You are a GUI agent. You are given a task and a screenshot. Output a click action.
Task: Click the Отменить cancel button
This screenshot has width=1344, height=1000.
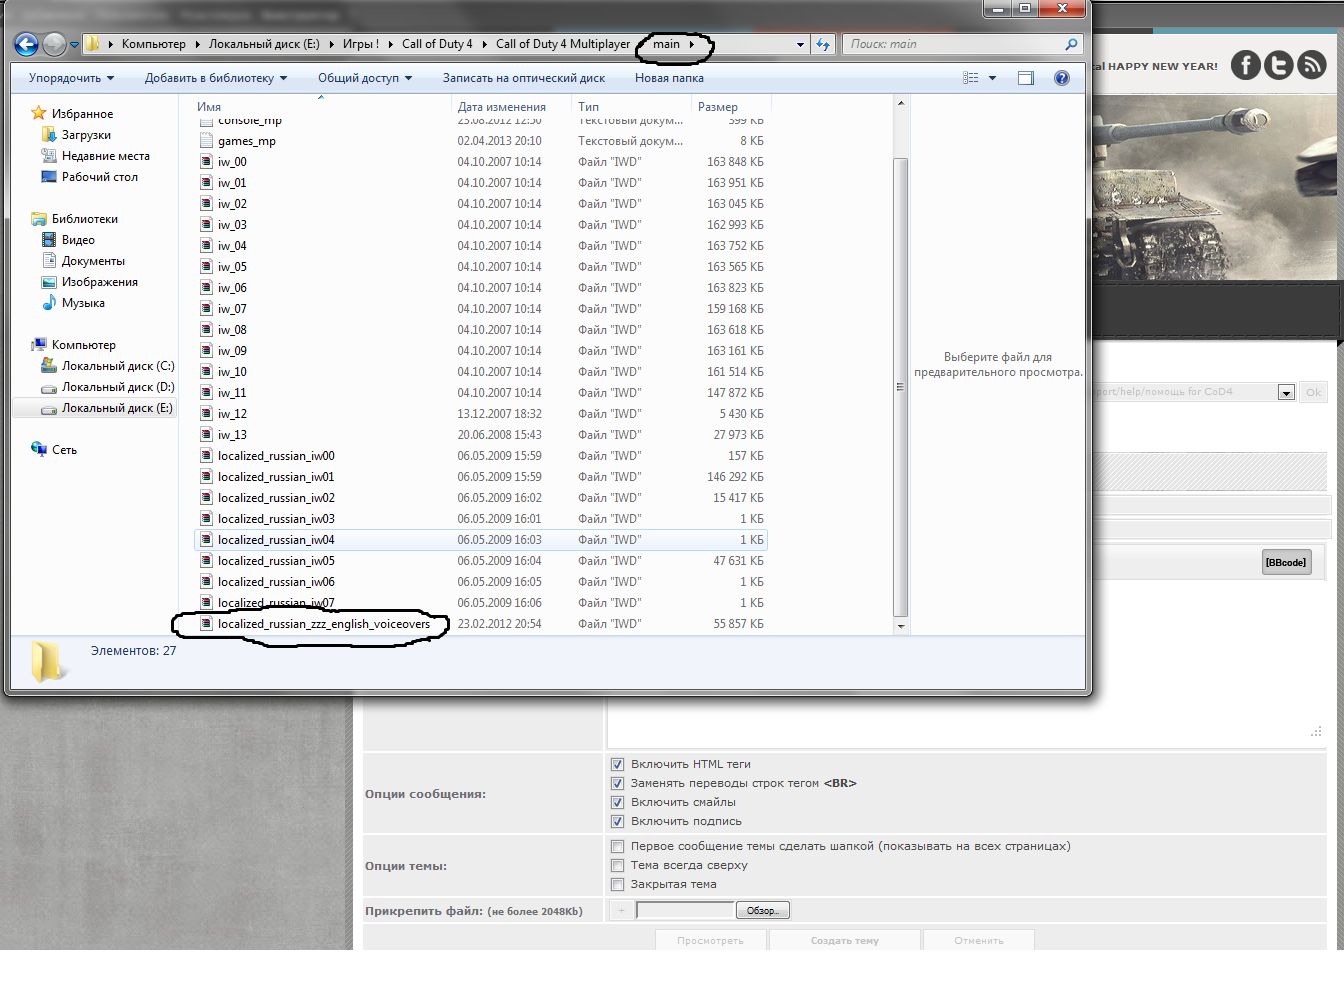979,941
